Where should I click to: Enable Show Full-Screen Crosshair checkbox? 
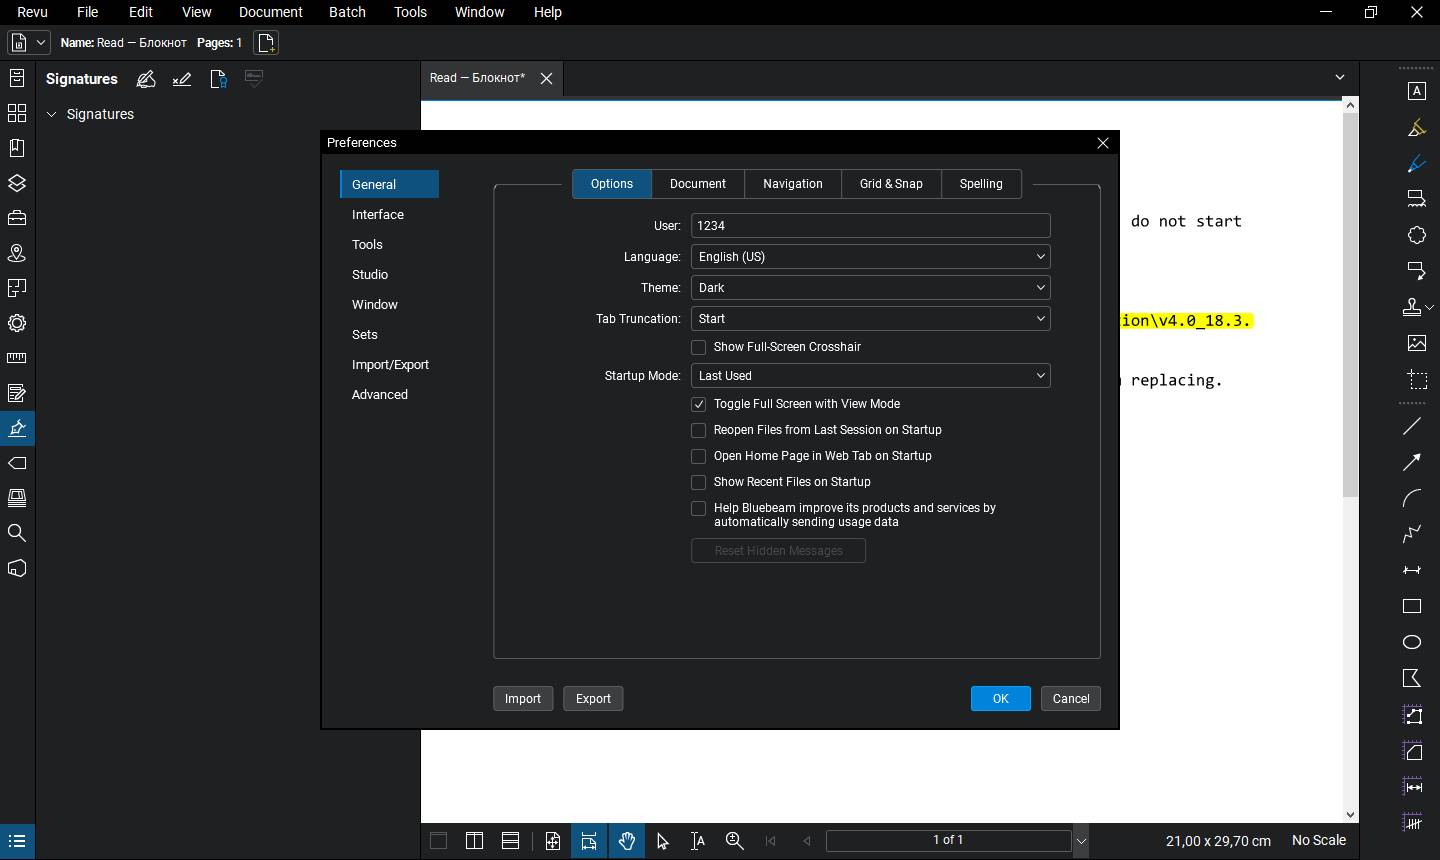pos(699,347)
